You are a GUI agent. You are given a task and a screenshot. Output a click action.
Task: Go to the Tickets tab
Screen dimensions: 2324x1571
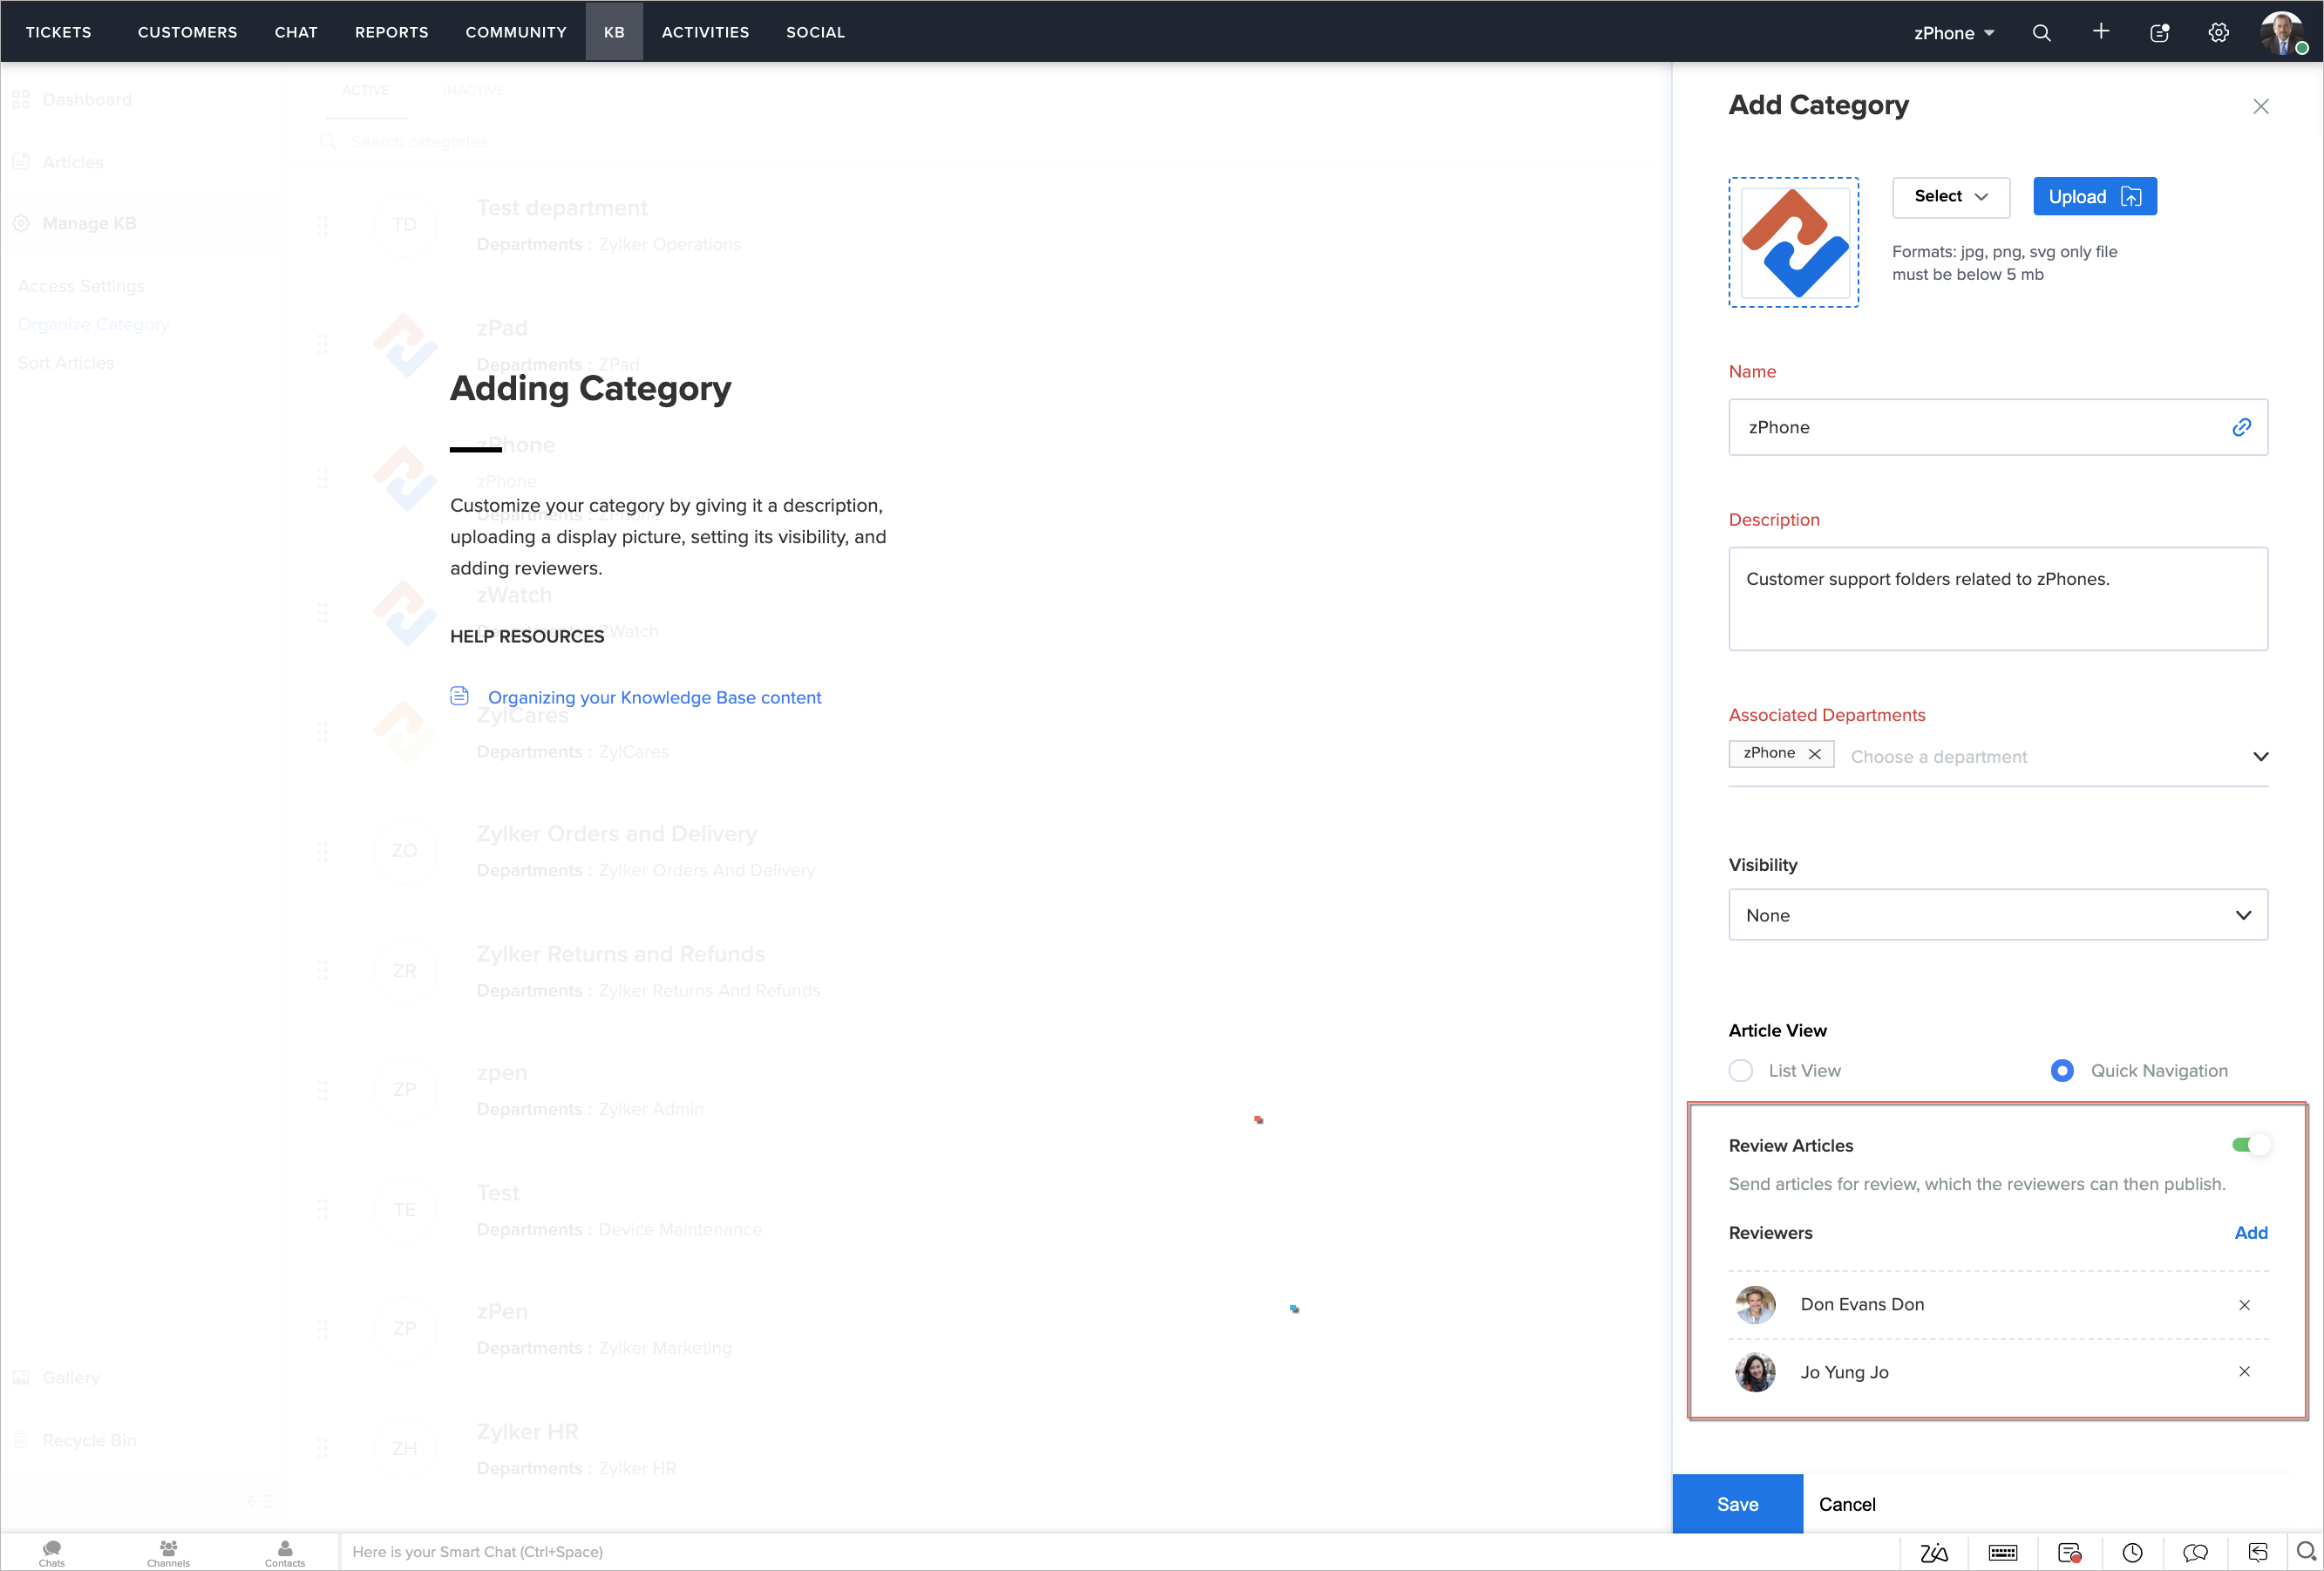tap(58, 32)
